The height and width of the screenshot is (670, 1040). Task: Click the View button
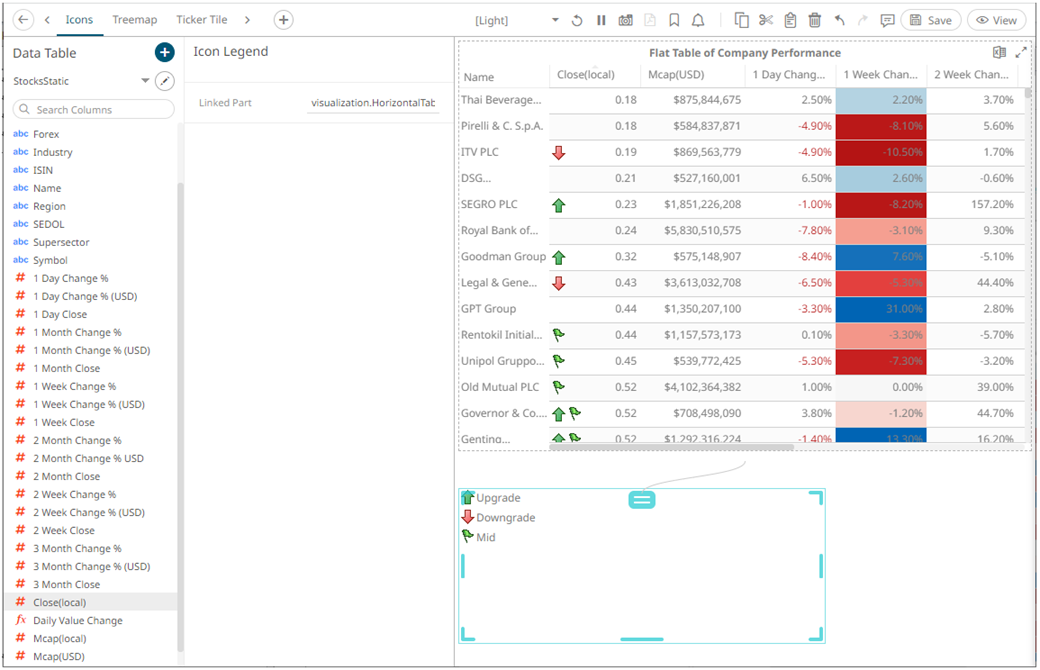pyautogui.click(x=996, y=20)
